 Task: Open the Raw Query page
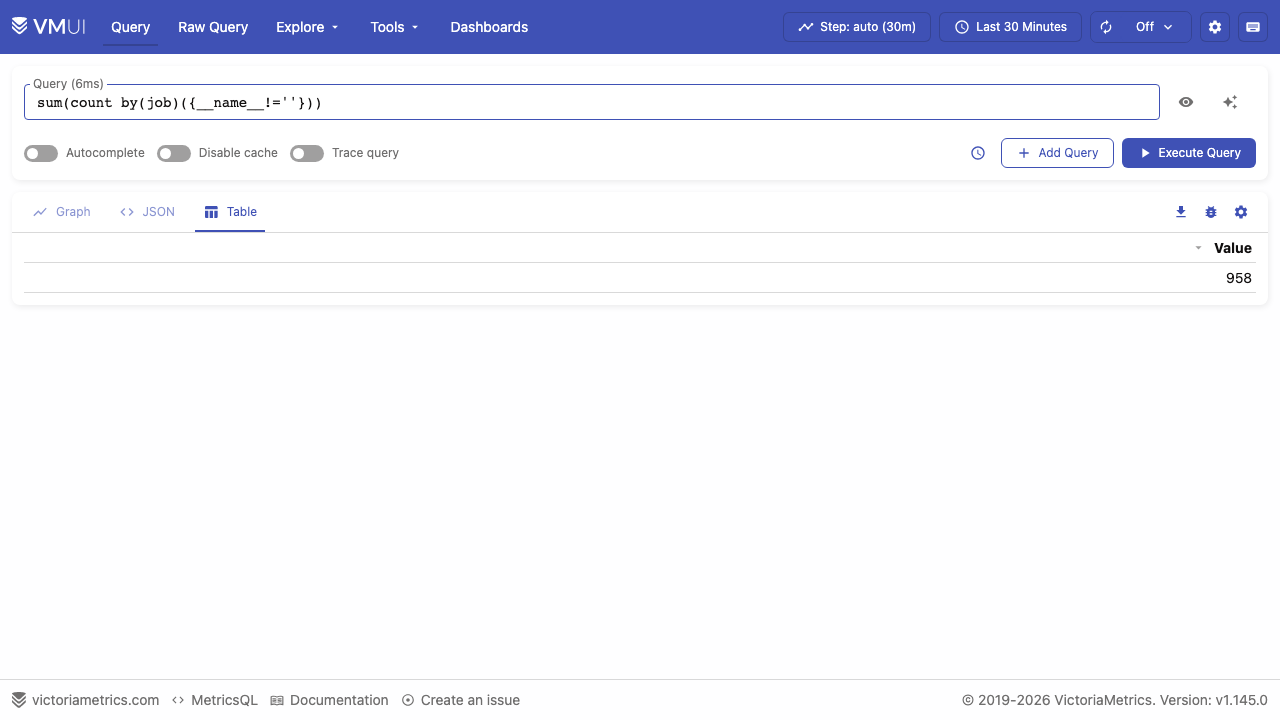tap(213, 27)
